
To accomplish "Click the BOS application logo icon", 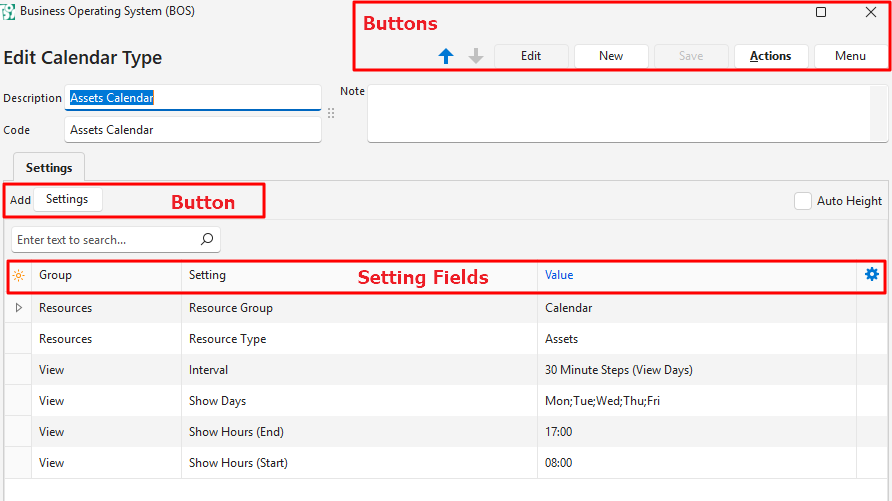I will pos(9,12).
